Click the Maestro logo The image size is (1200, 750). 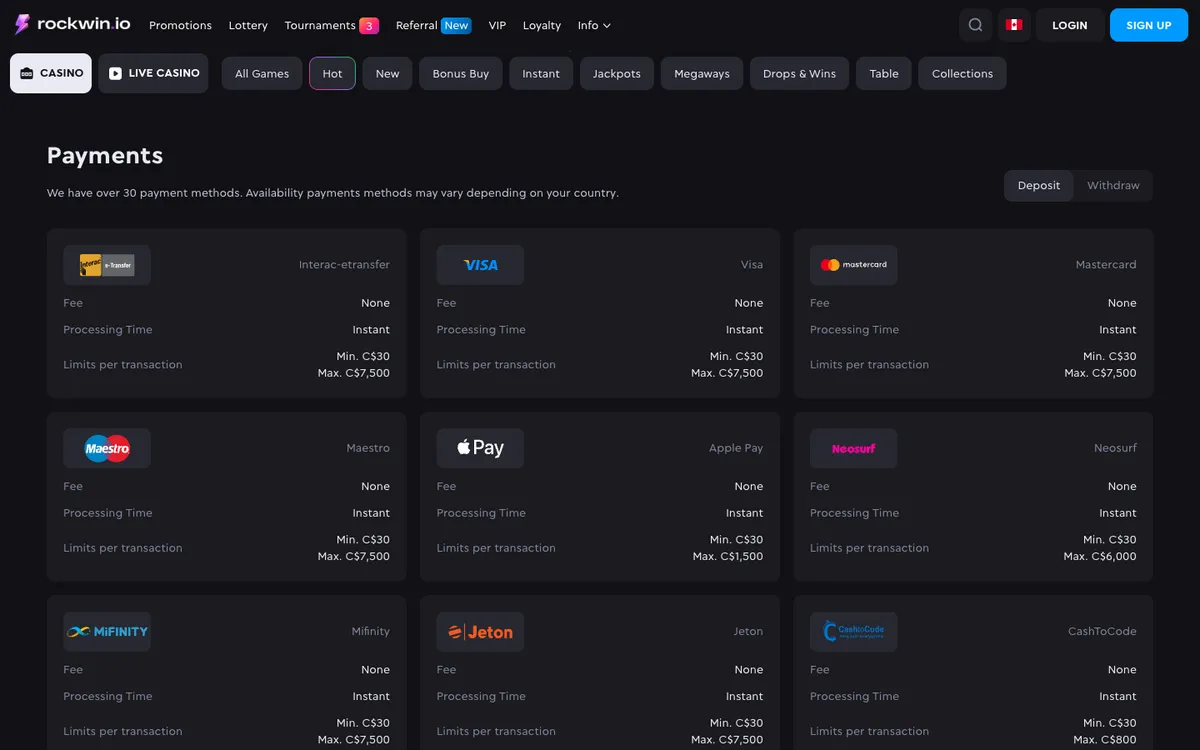tap(107, 448)
